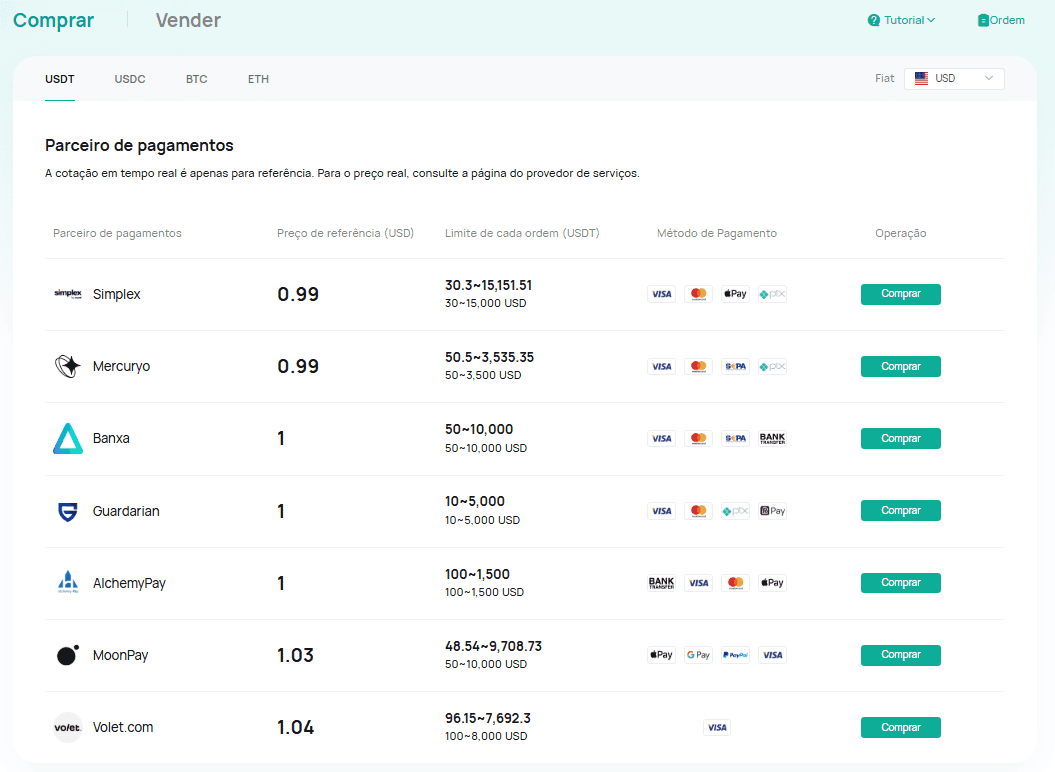The height and width of the screenshot is (772, 1055).
Task: Click the Volet.com logo icon
Action: 68,728
